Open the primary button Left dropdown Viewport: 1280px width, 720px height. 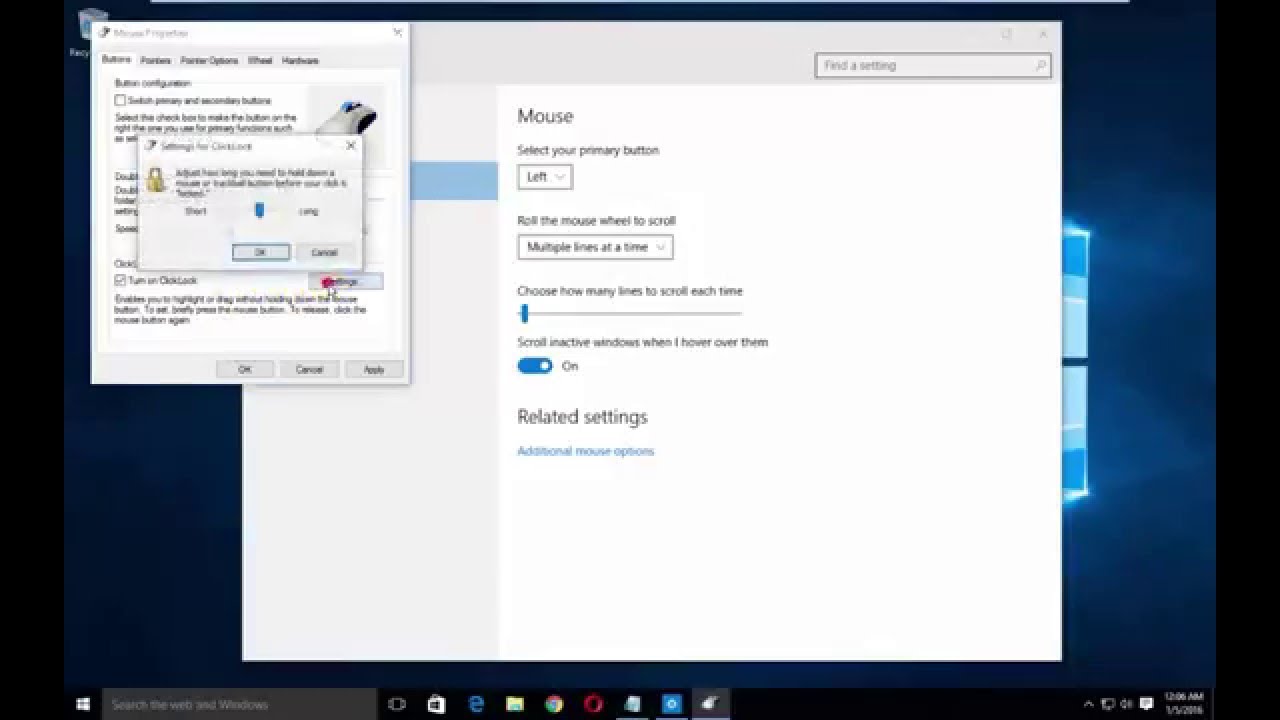pyautogui.click(x=545, y=177)
